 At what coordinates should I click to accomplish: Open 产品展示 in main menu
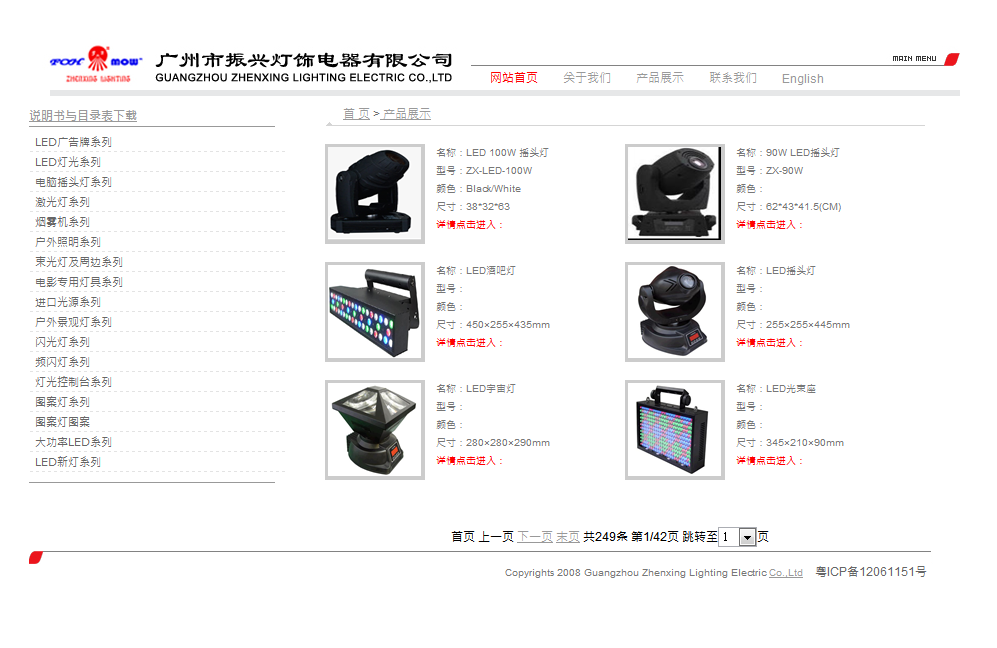click(660, 78)
